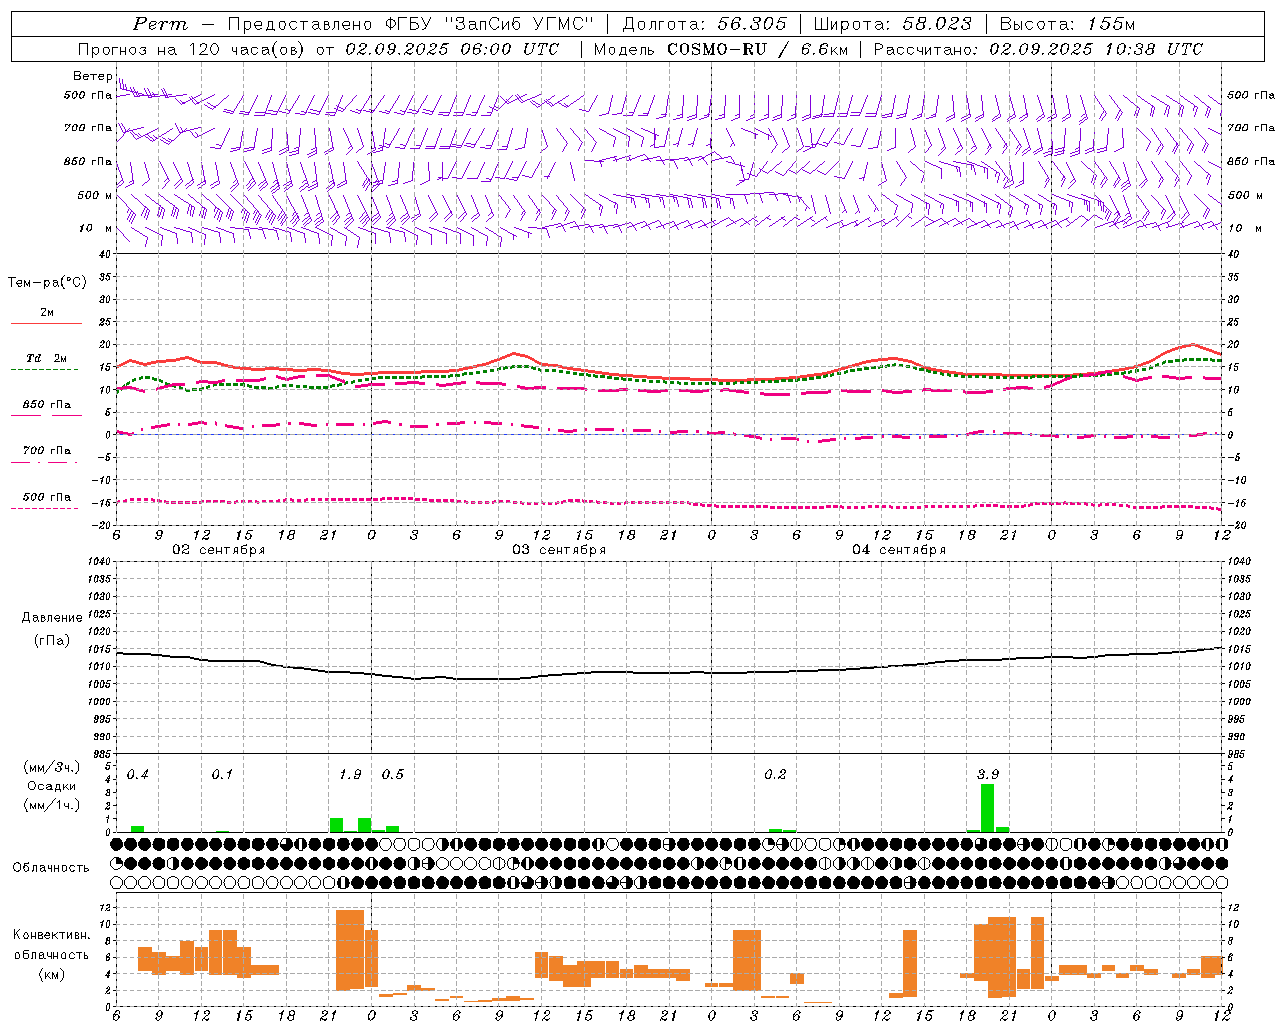This screenshot has width=1280, height=1024.
Task: Click the "Осадки" precipitation label
Action: [x=52, y=786]
